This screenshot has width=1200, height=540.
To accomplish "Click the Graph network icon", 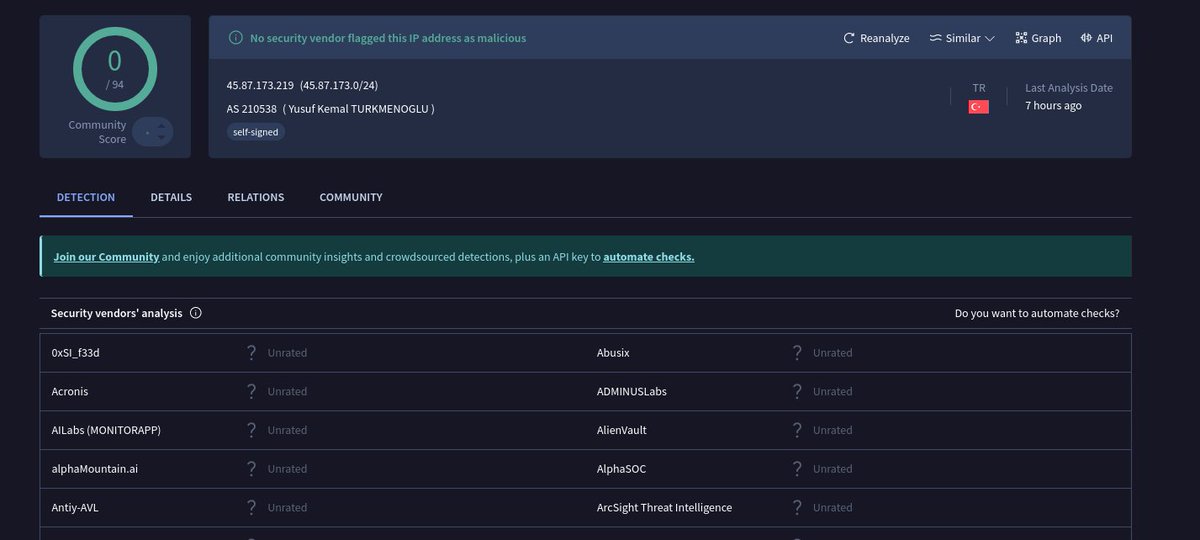I will point(1021,38).
